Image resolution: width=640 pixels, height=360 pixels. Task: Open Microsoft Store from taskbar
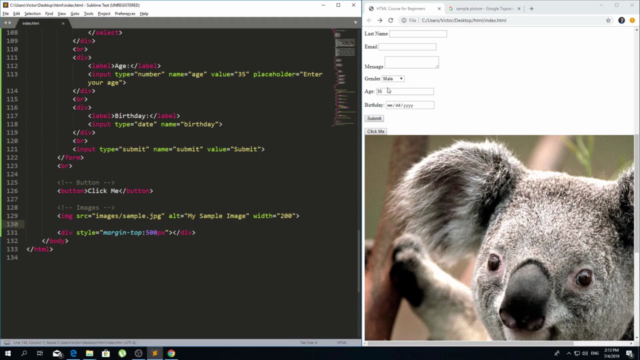(x=106, y=353)
